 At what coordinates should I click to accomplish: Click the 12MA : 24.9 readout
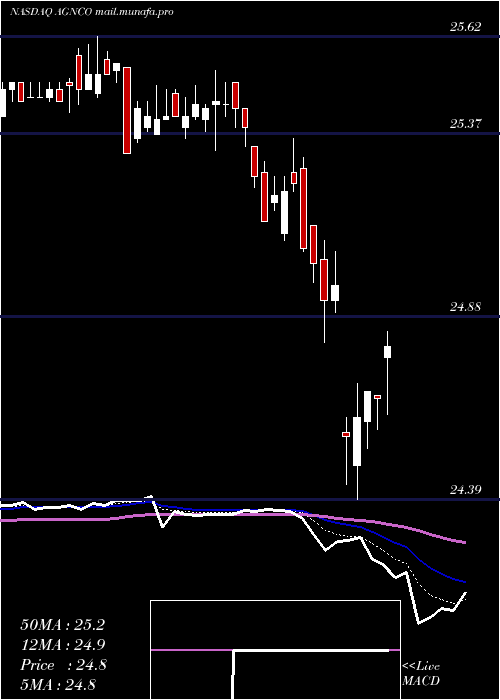[x=62, y=645]
